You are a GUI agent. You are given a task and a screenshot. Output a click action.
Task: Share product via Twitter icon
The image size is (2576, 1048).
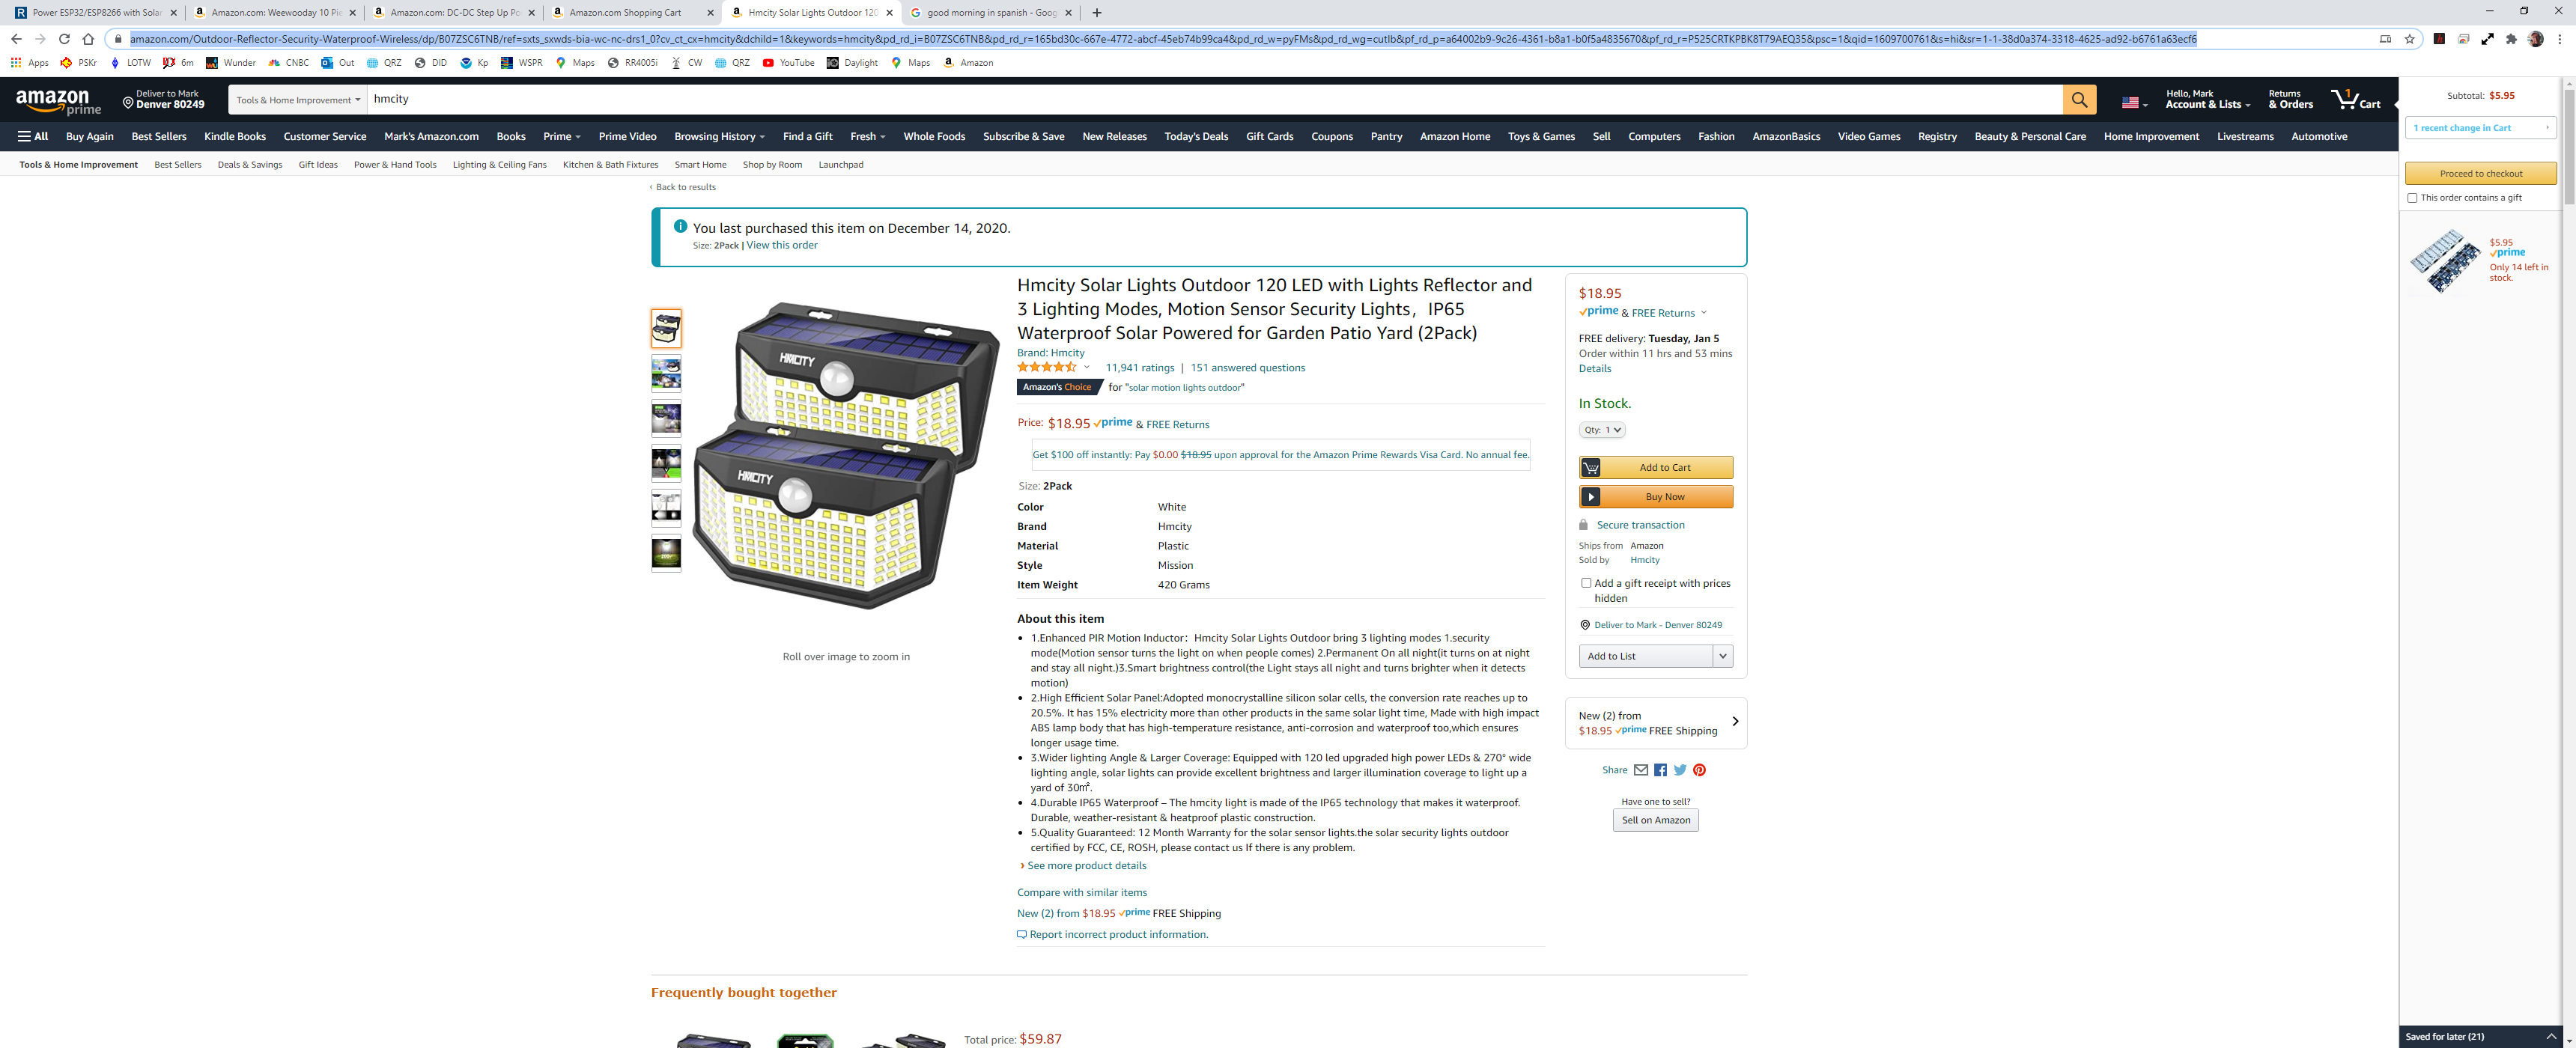click(x=1680, y=770)
